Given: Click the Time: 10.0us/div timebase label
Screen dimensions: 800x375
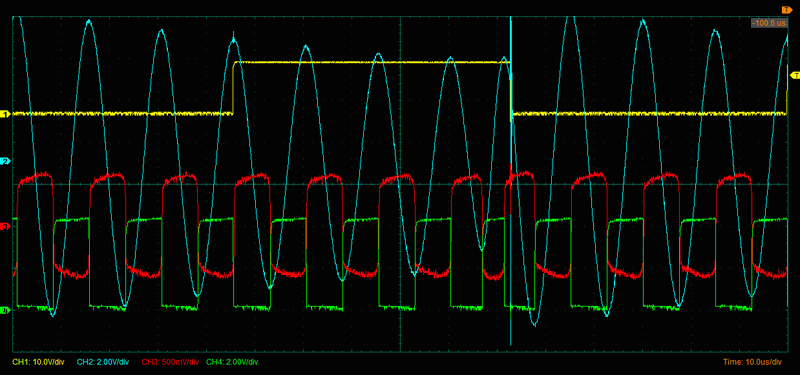Looking at the screenshot, I should 752,362.
